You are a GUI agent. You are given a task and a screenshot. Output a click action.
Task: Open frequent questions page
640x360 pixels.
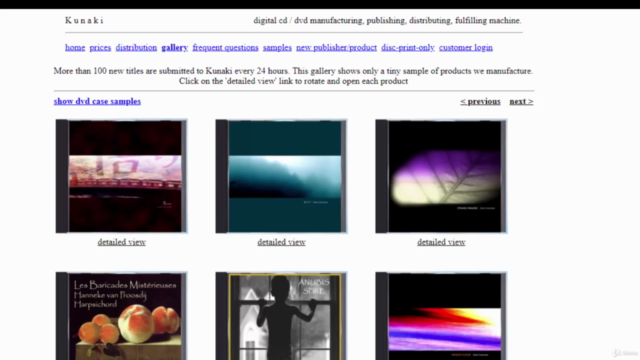coord(225,47)
